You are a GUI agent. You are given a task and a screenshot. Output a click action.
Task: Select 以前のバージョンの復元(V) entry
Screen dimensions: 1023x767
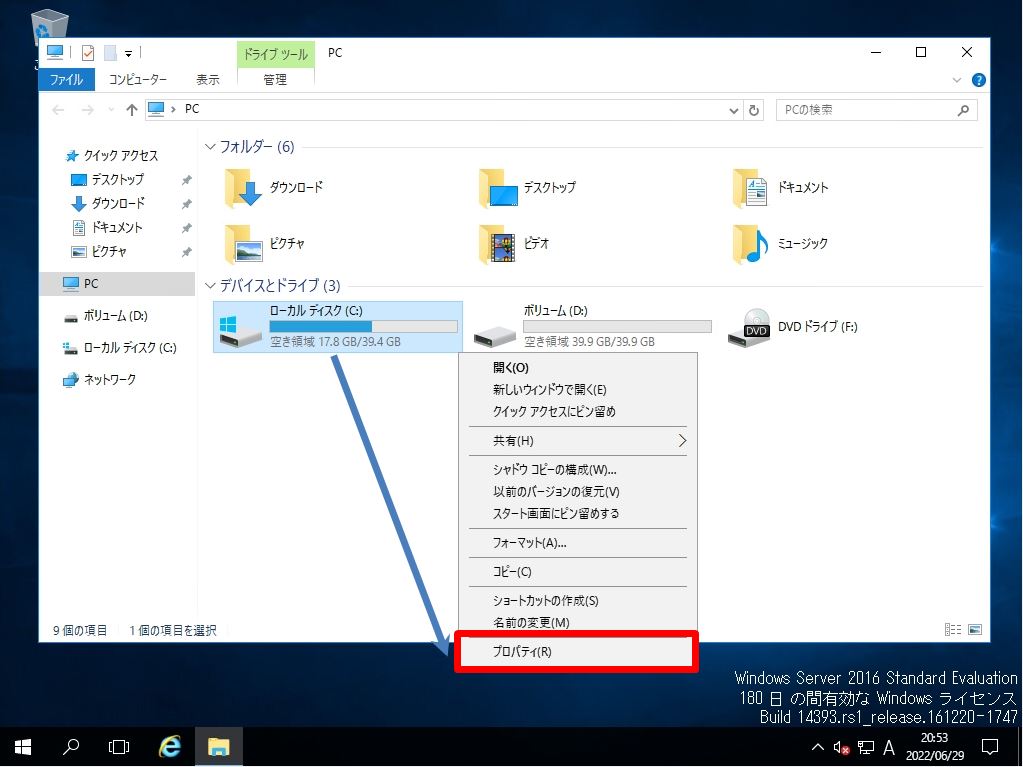pyautogui.click(x=578, y=492)
